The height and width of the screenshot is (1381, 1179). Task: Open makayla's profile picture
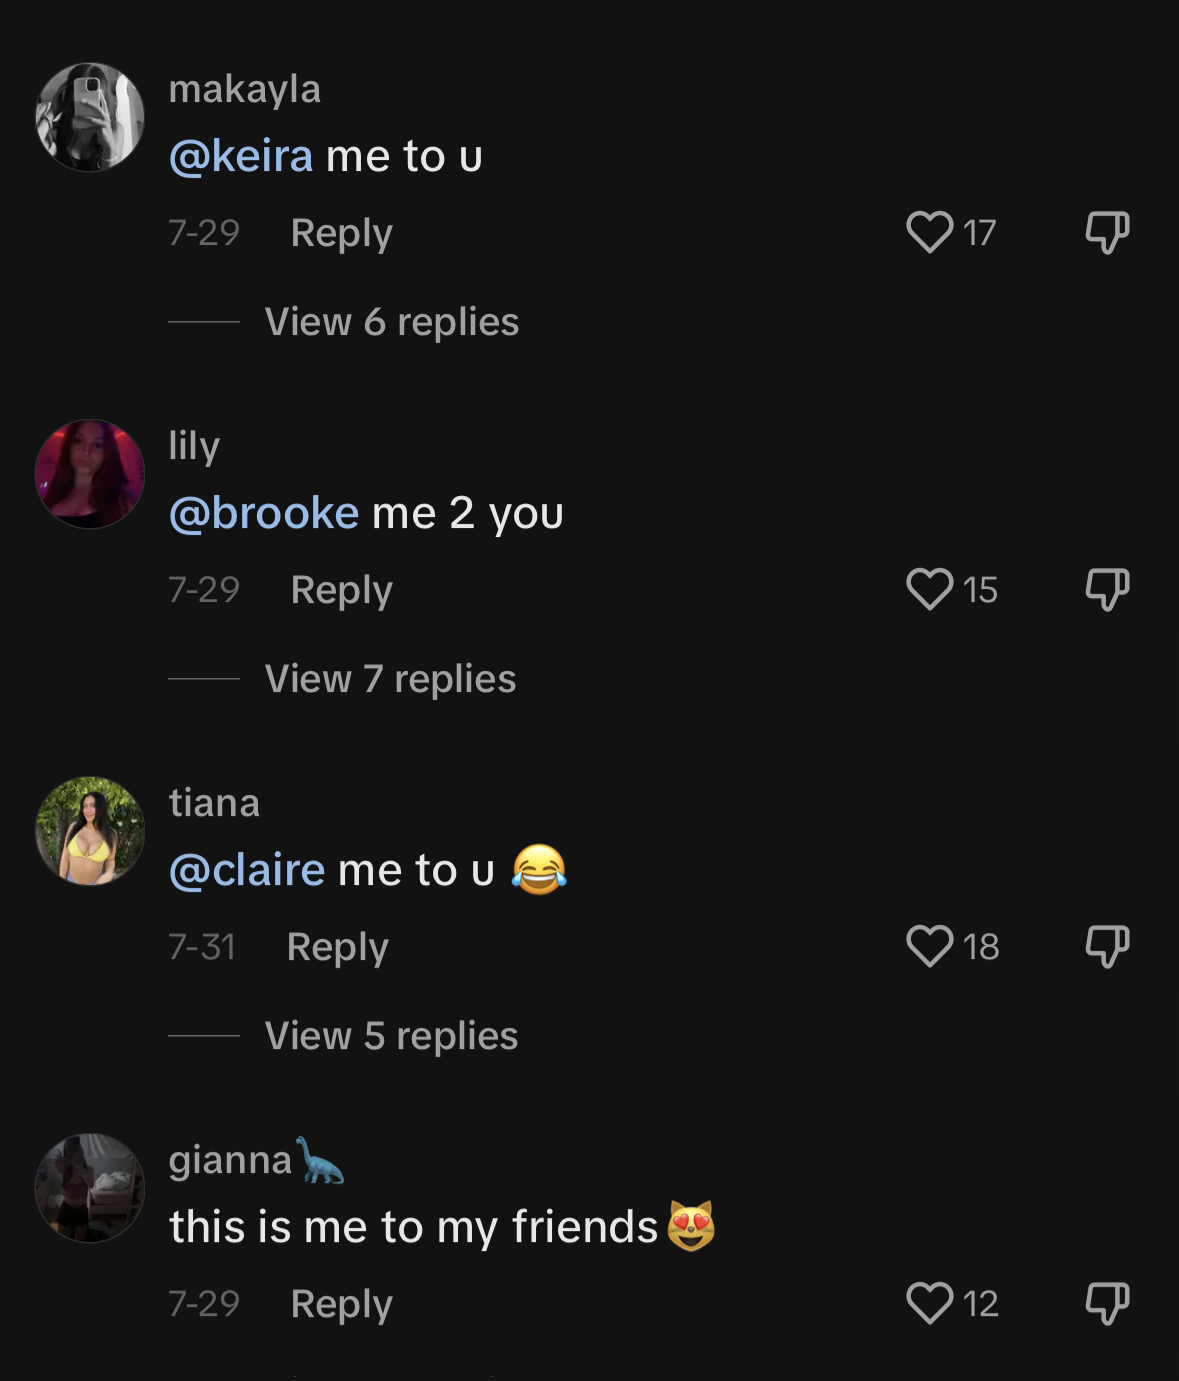coord(90,117)
